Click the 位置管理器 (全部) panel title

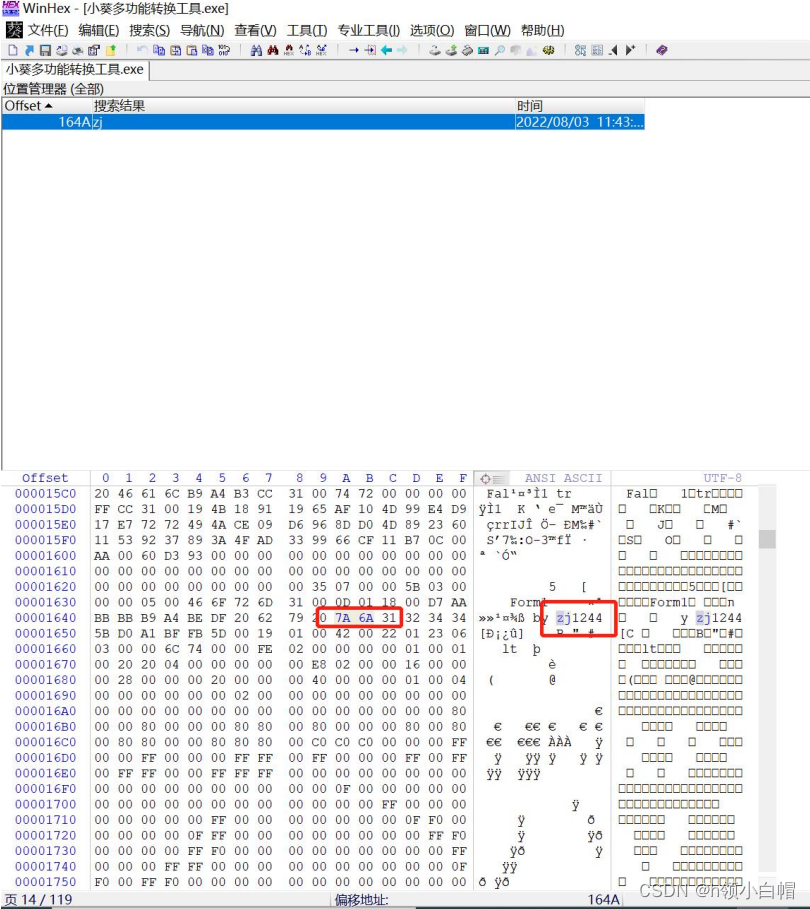click(x=53, y=89)
